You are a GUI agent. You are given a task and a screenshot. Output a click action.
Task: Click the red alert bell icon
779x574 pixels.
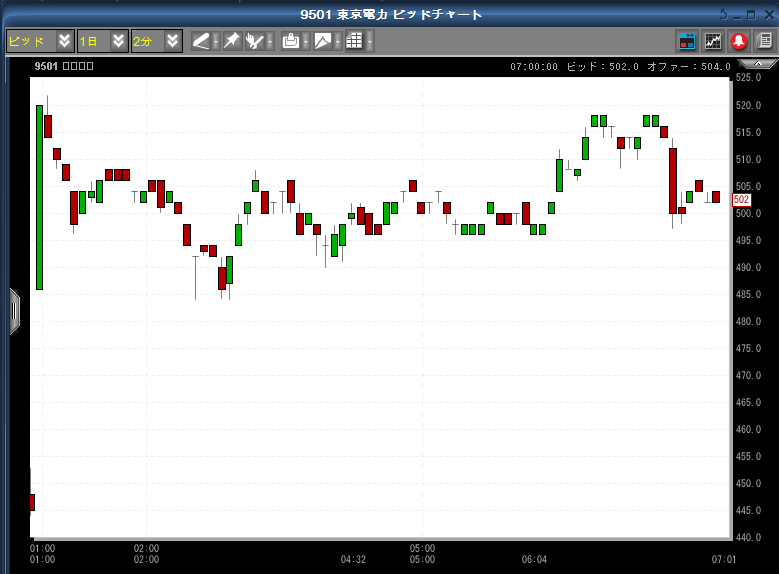coord(739,41)
